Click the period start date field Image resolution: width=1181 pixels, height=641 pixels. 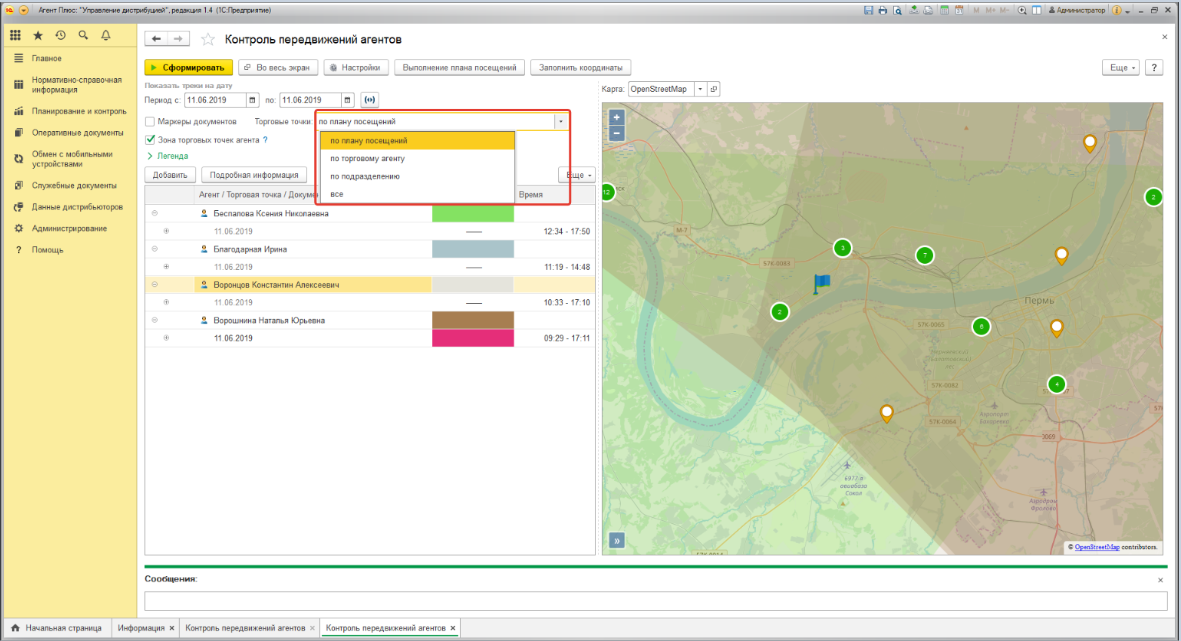point(215,100)
